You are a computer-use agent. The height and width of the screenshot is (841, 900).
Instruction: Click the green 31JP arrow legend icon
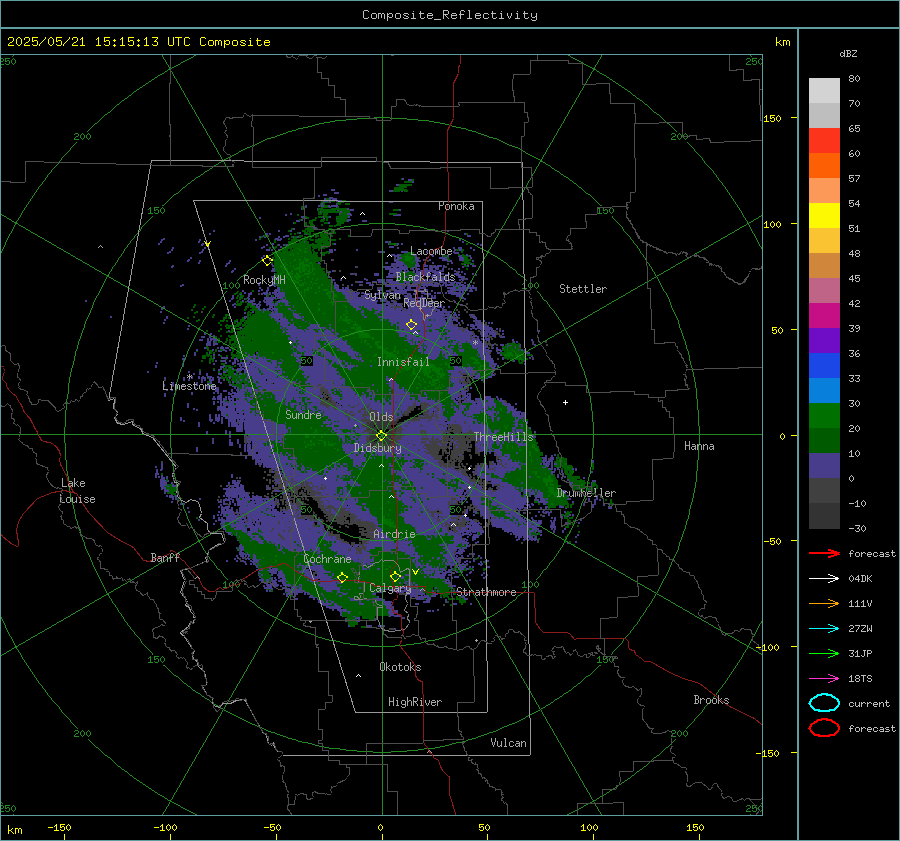pos(824,653)
